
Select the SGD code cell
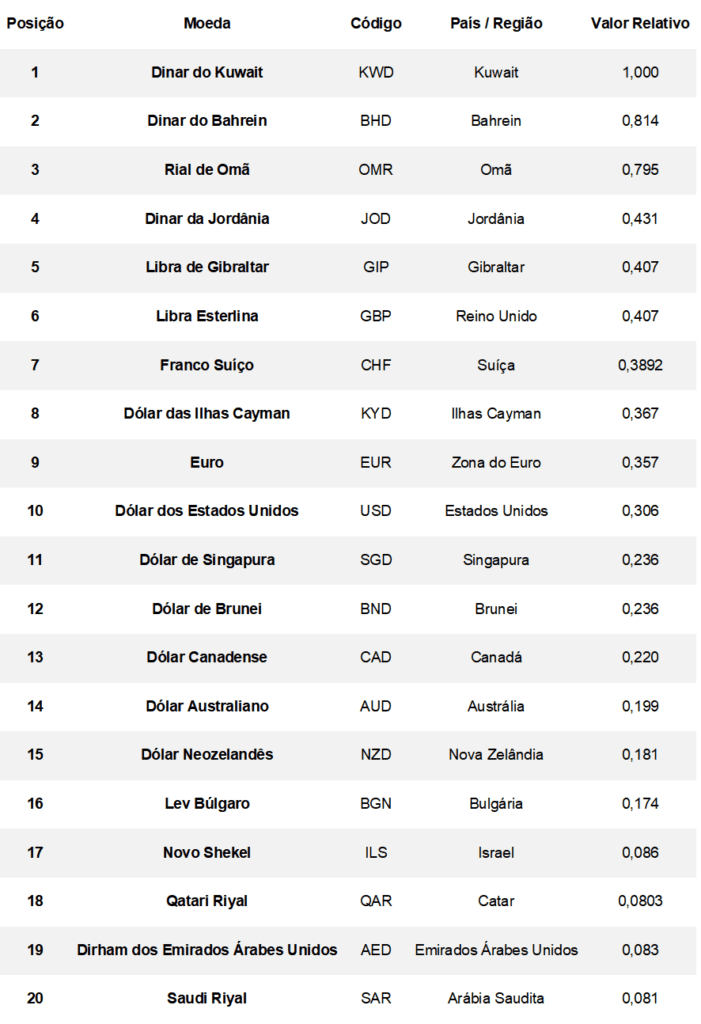[376, 560]
